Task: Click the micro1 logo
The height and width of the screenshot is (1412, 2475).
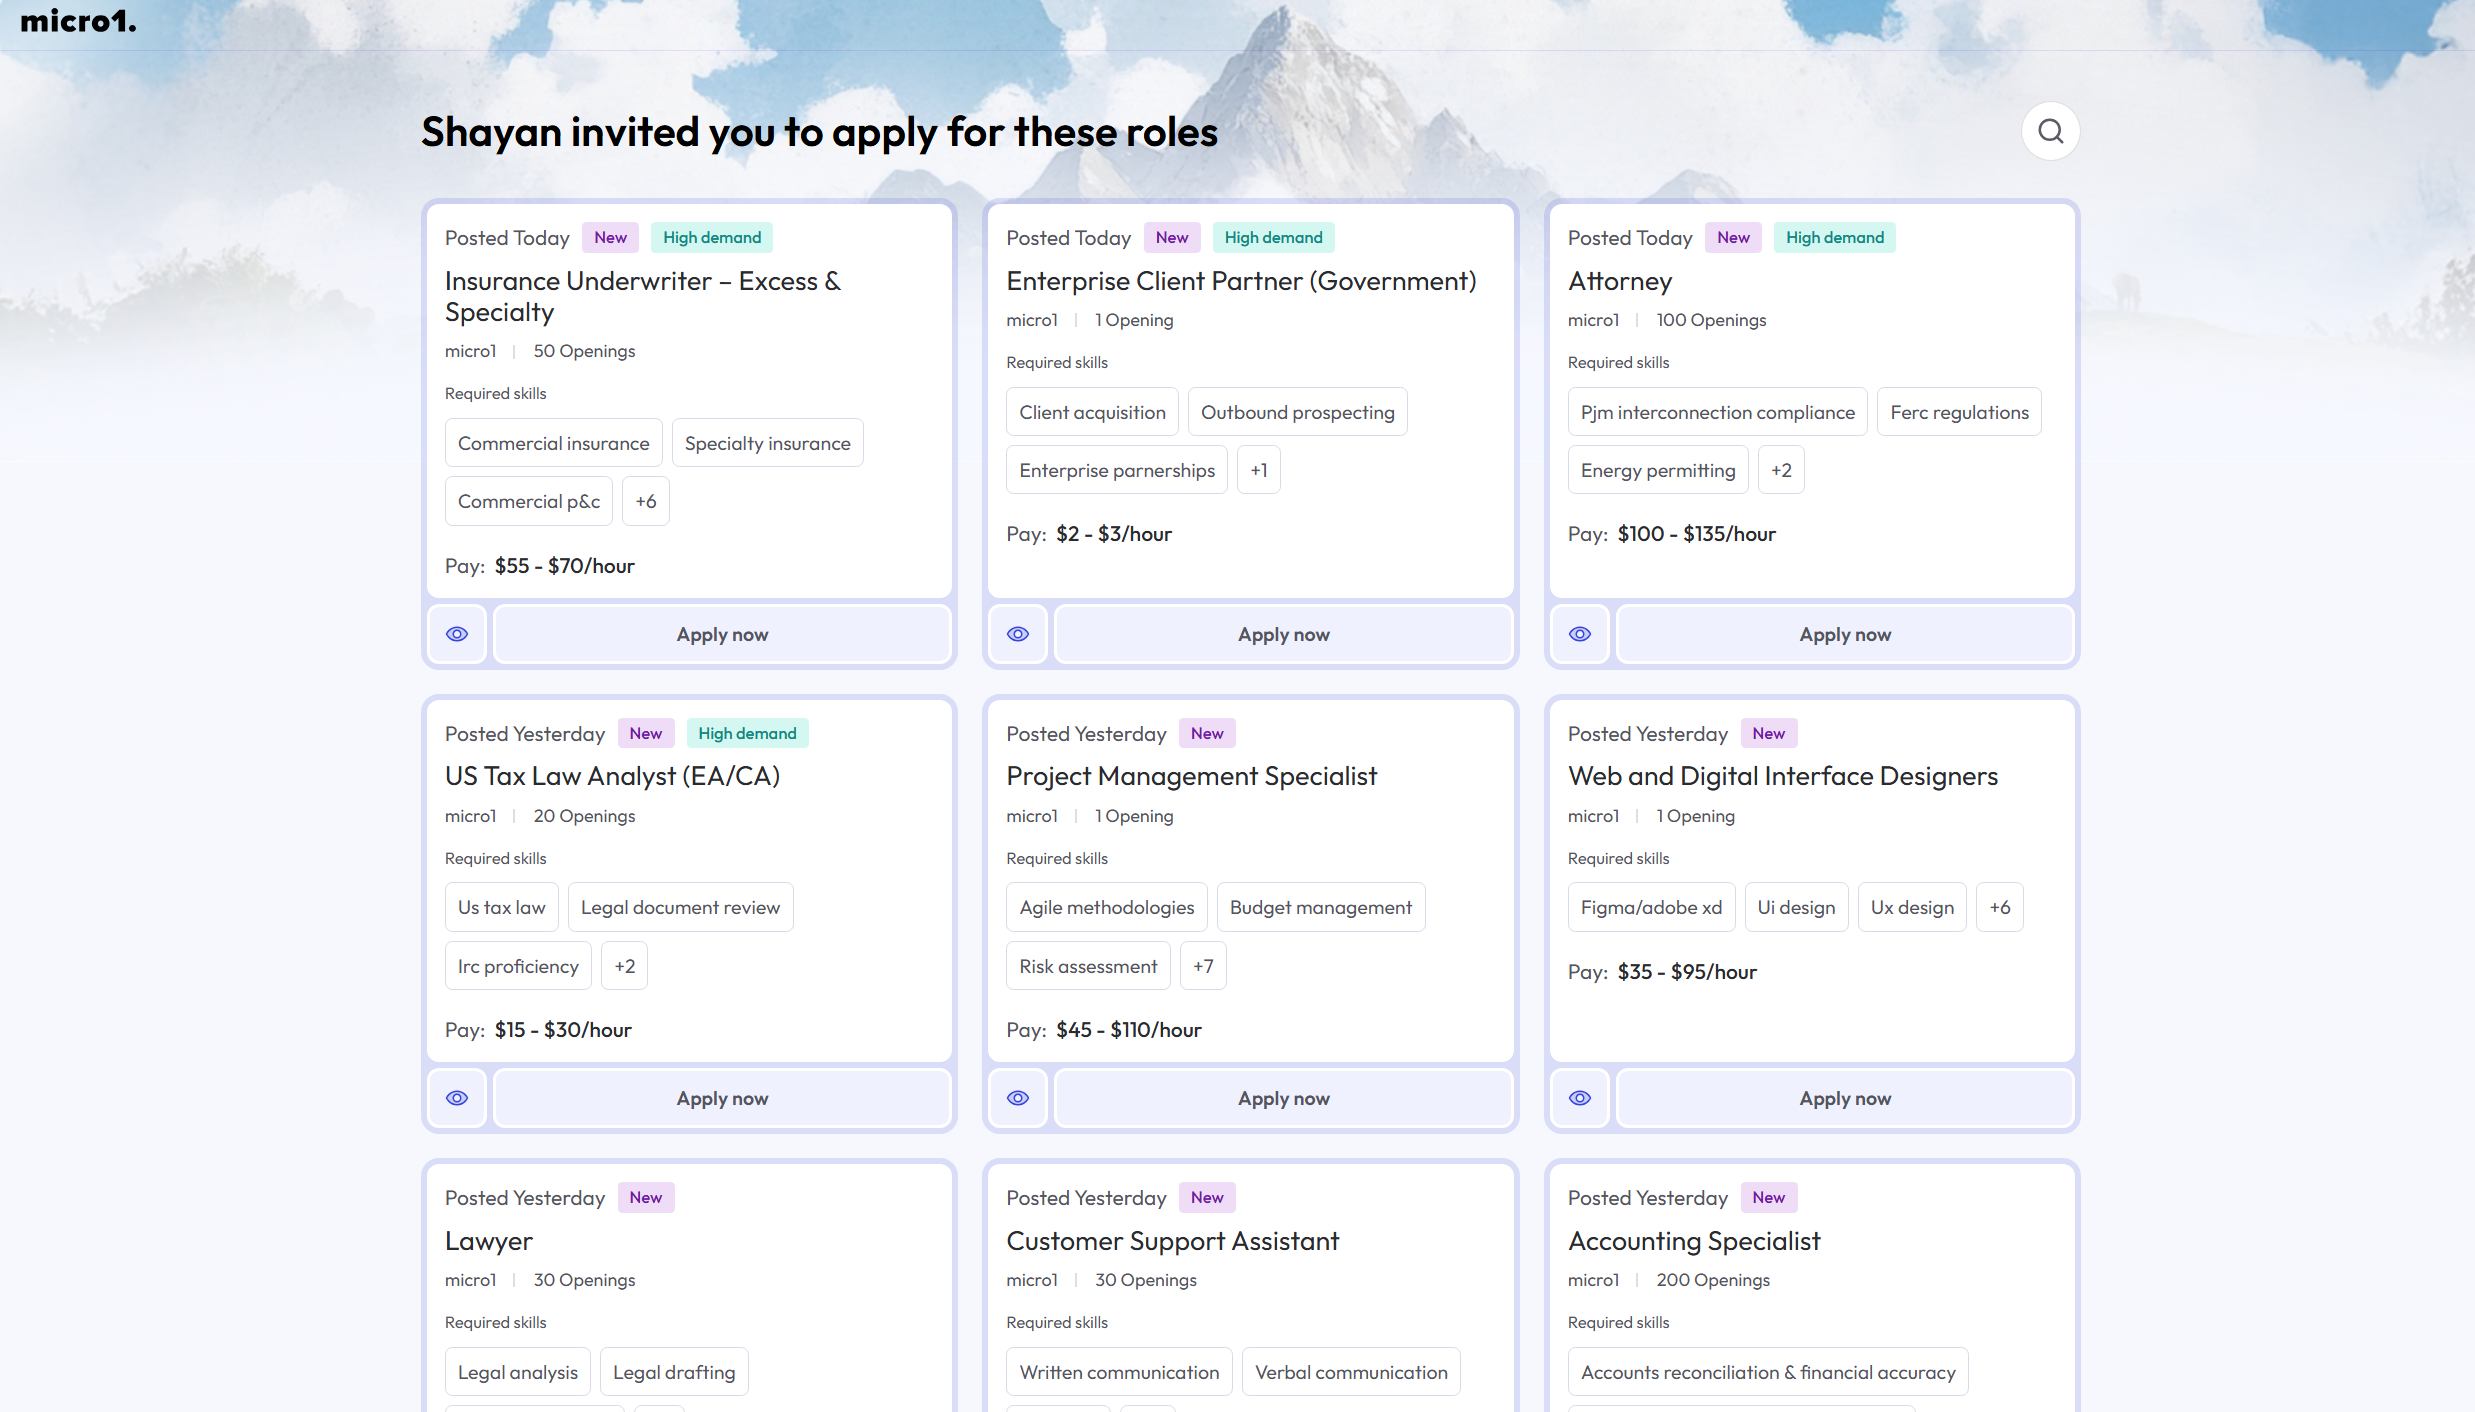Action: click(x=78, y=20)
